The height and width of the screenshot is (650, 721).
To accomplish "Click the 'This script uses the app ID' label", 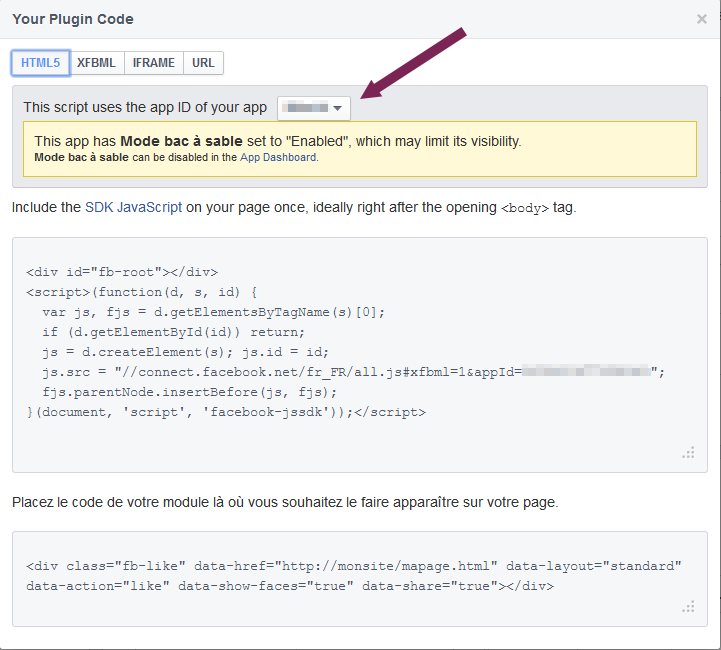I will pos(145,107).
